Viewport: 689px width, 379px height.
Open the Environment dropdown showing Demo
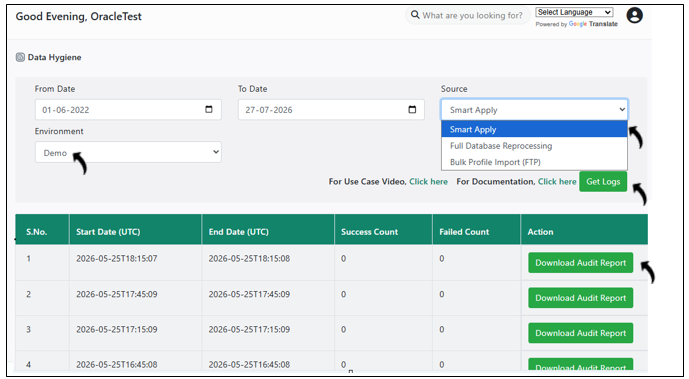[x=128, y=152]
